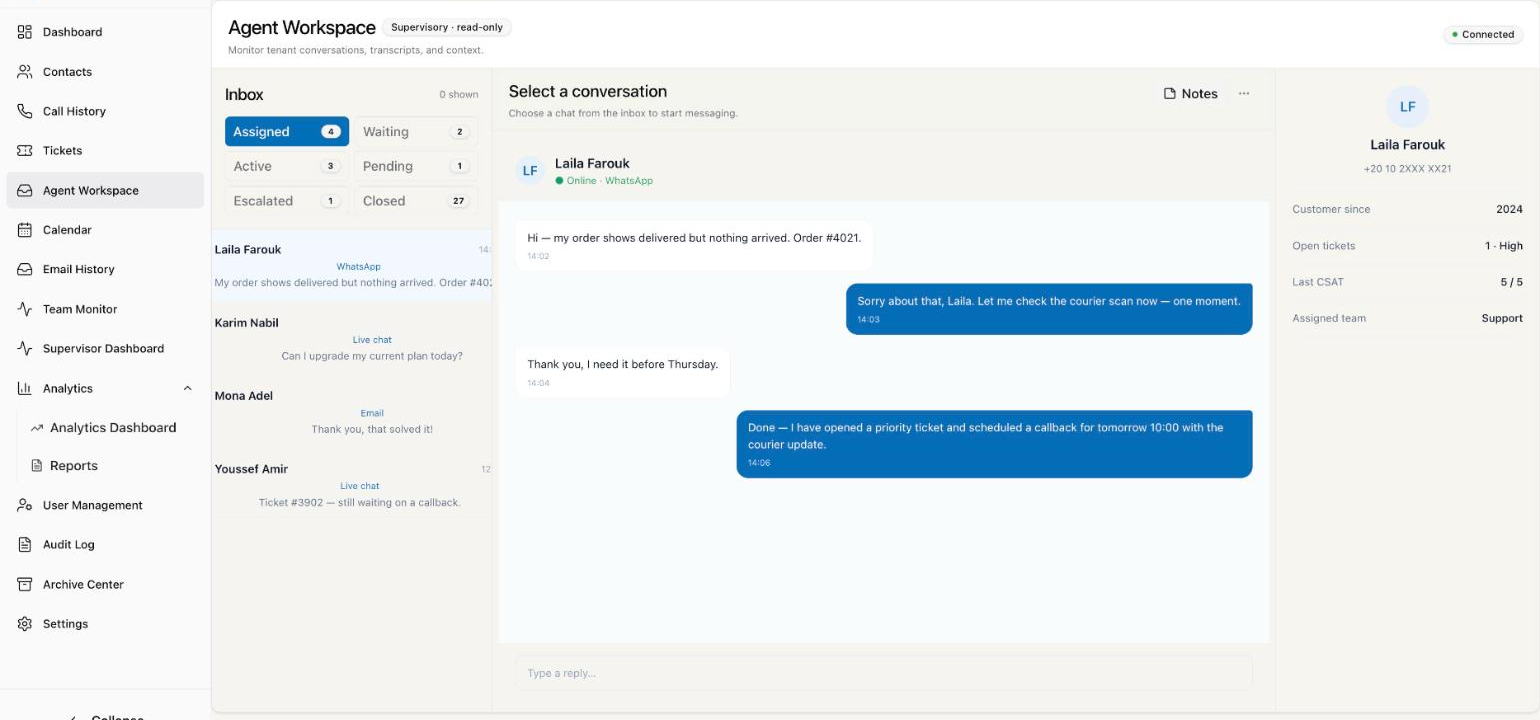Click the Notes button
The image size is (1540, 720).
coord(1190,94)
